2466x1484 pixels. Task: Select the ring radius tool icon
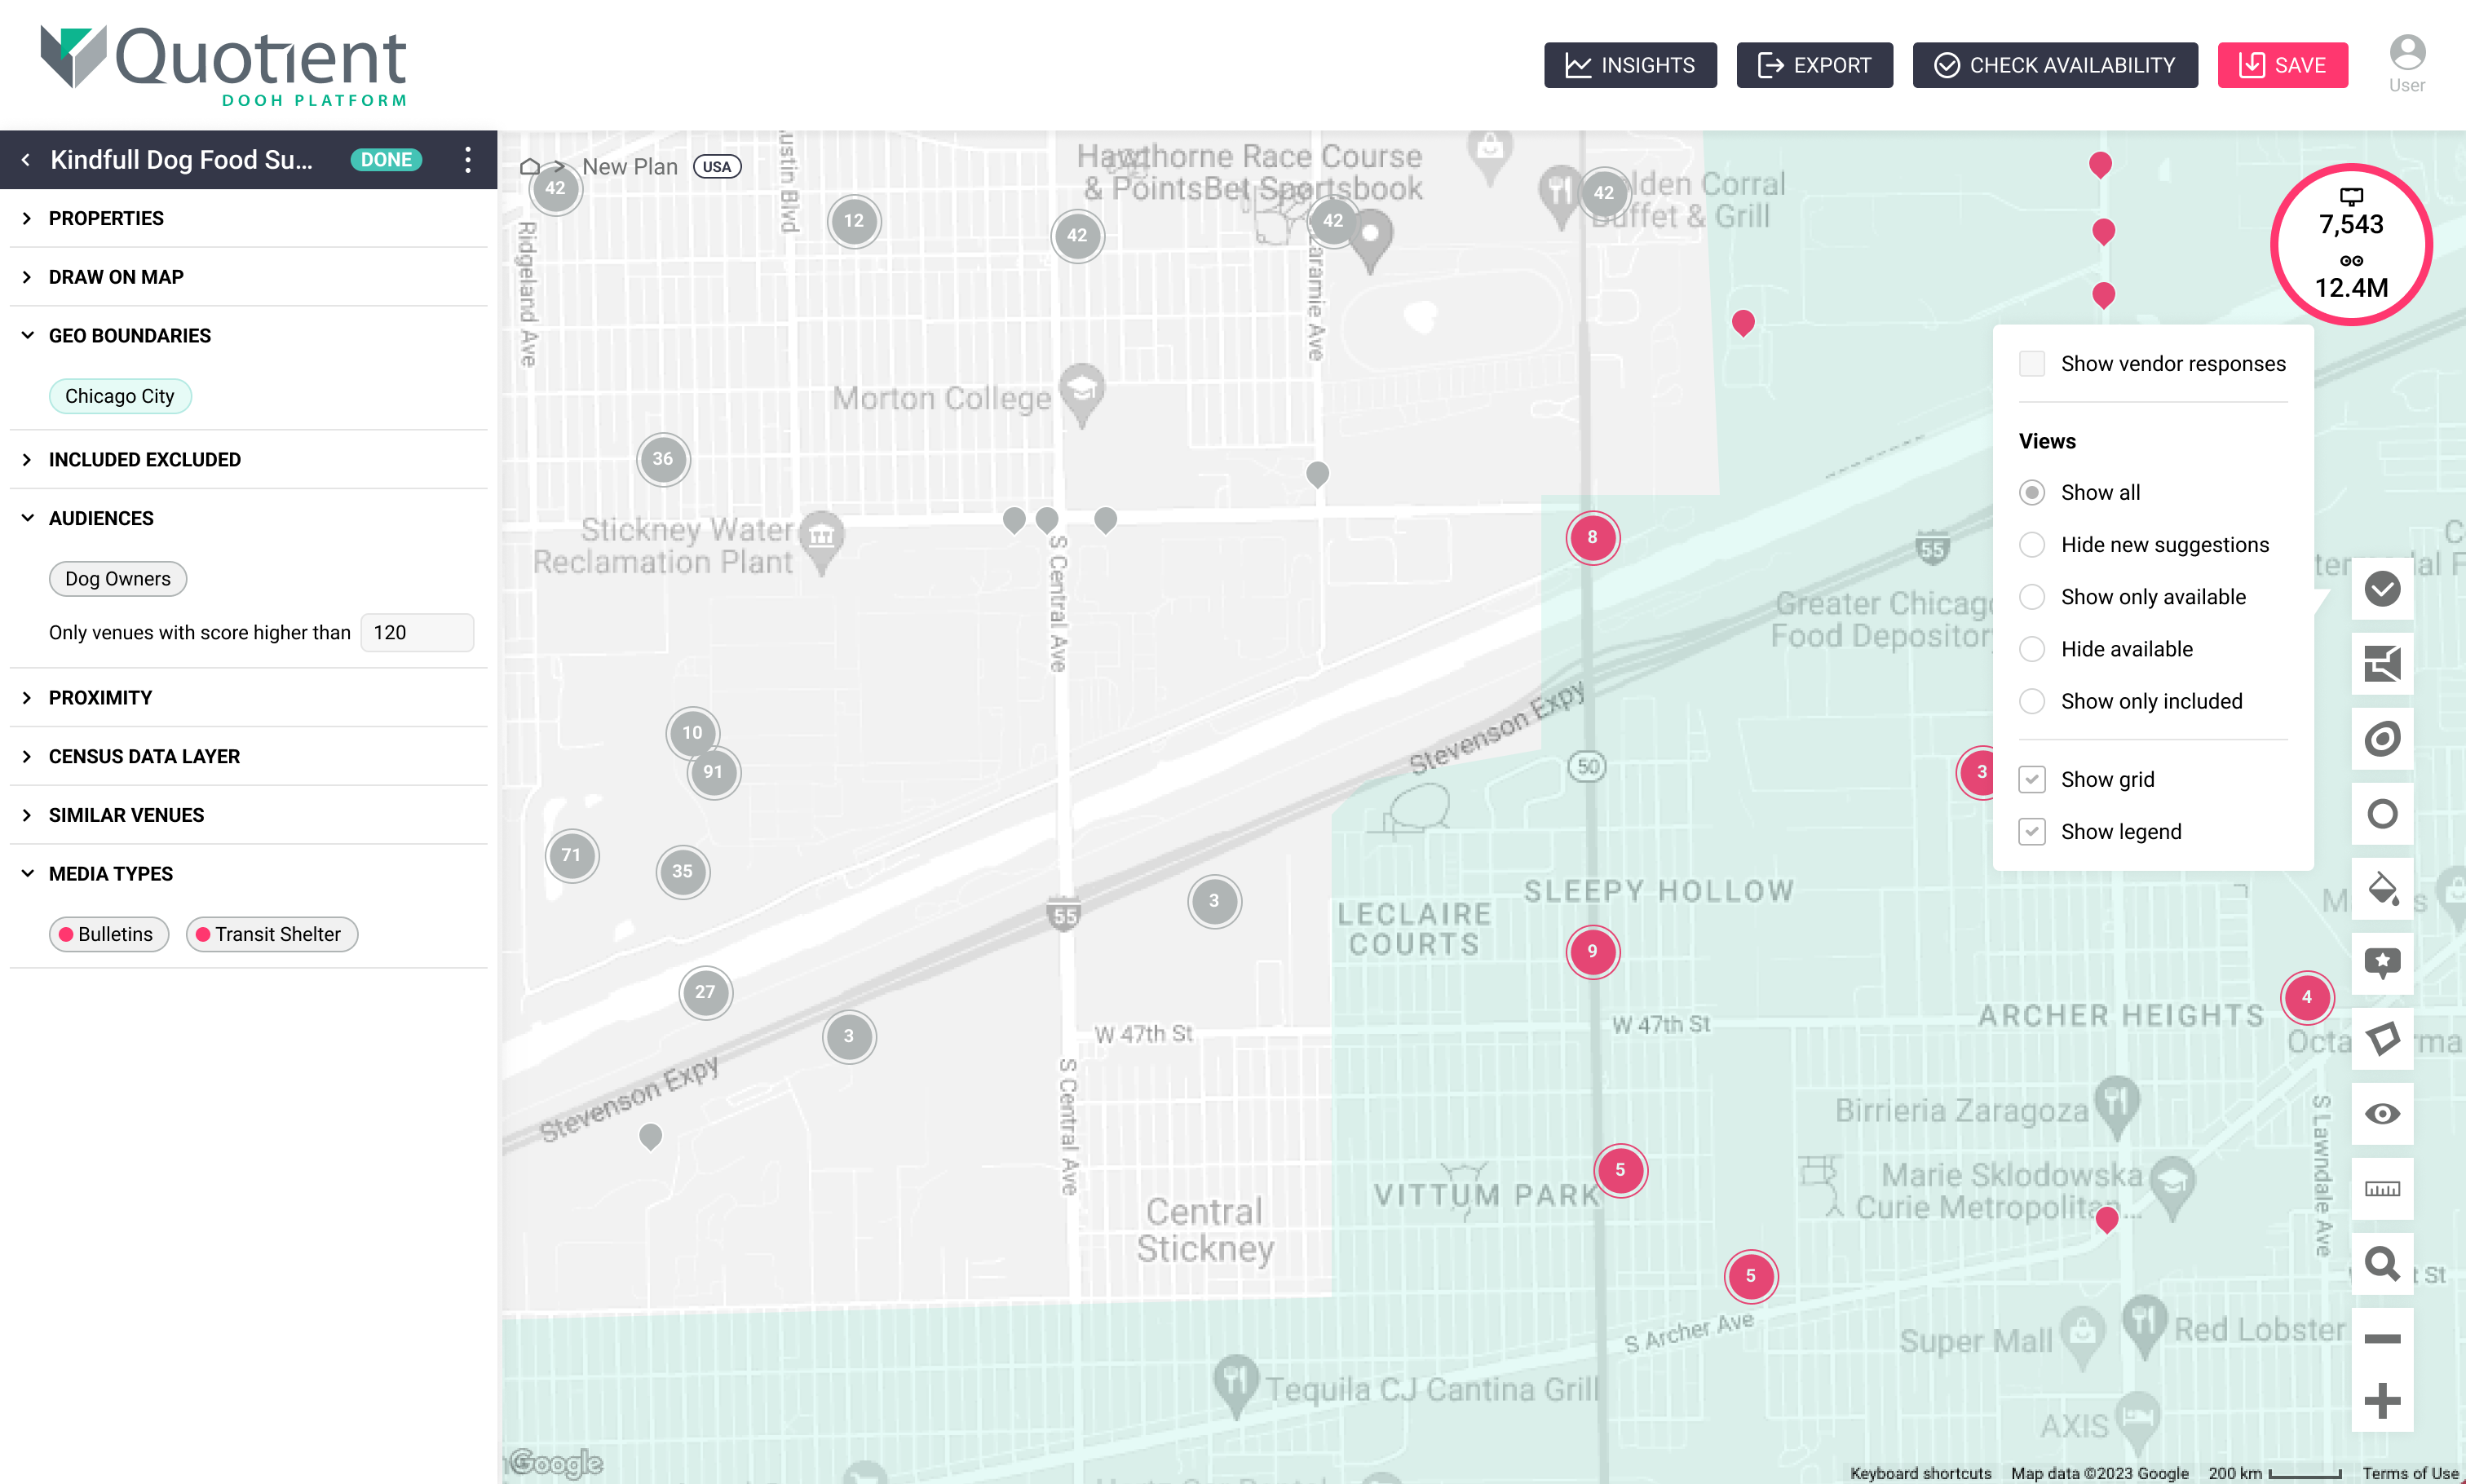(2382, 738)
